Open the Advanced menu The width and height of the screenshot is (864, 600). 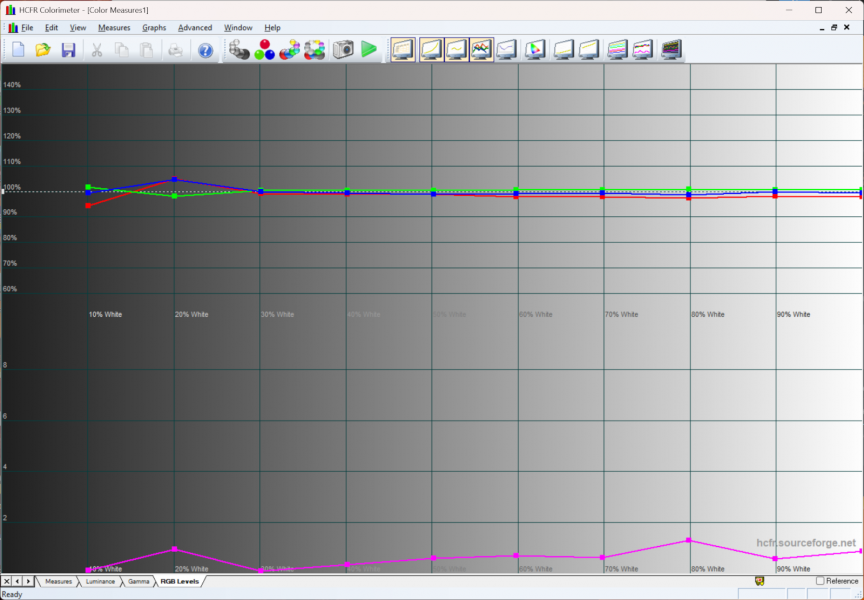(195, 27)
